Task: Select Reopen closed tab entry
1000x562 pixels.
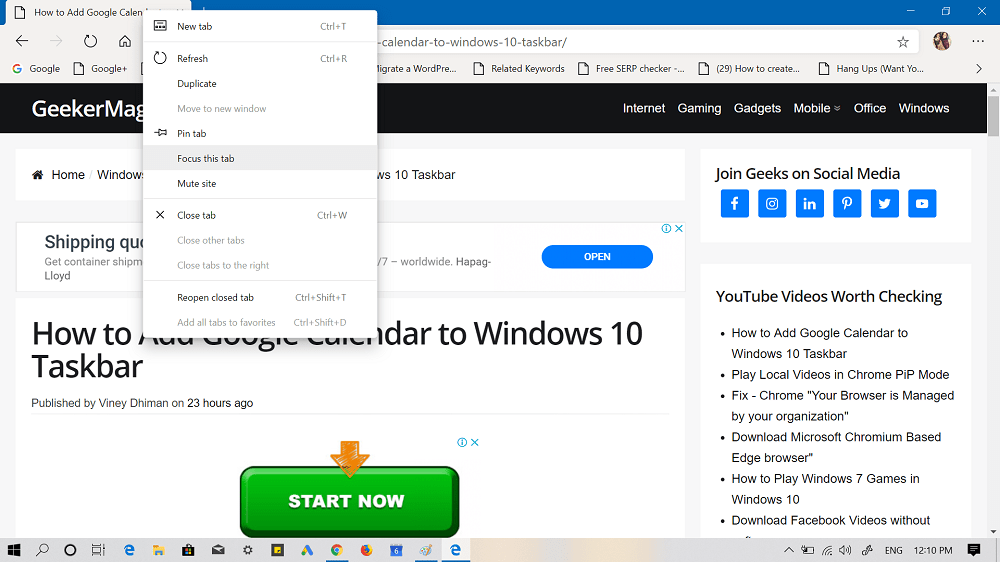Action: [260, 297]
